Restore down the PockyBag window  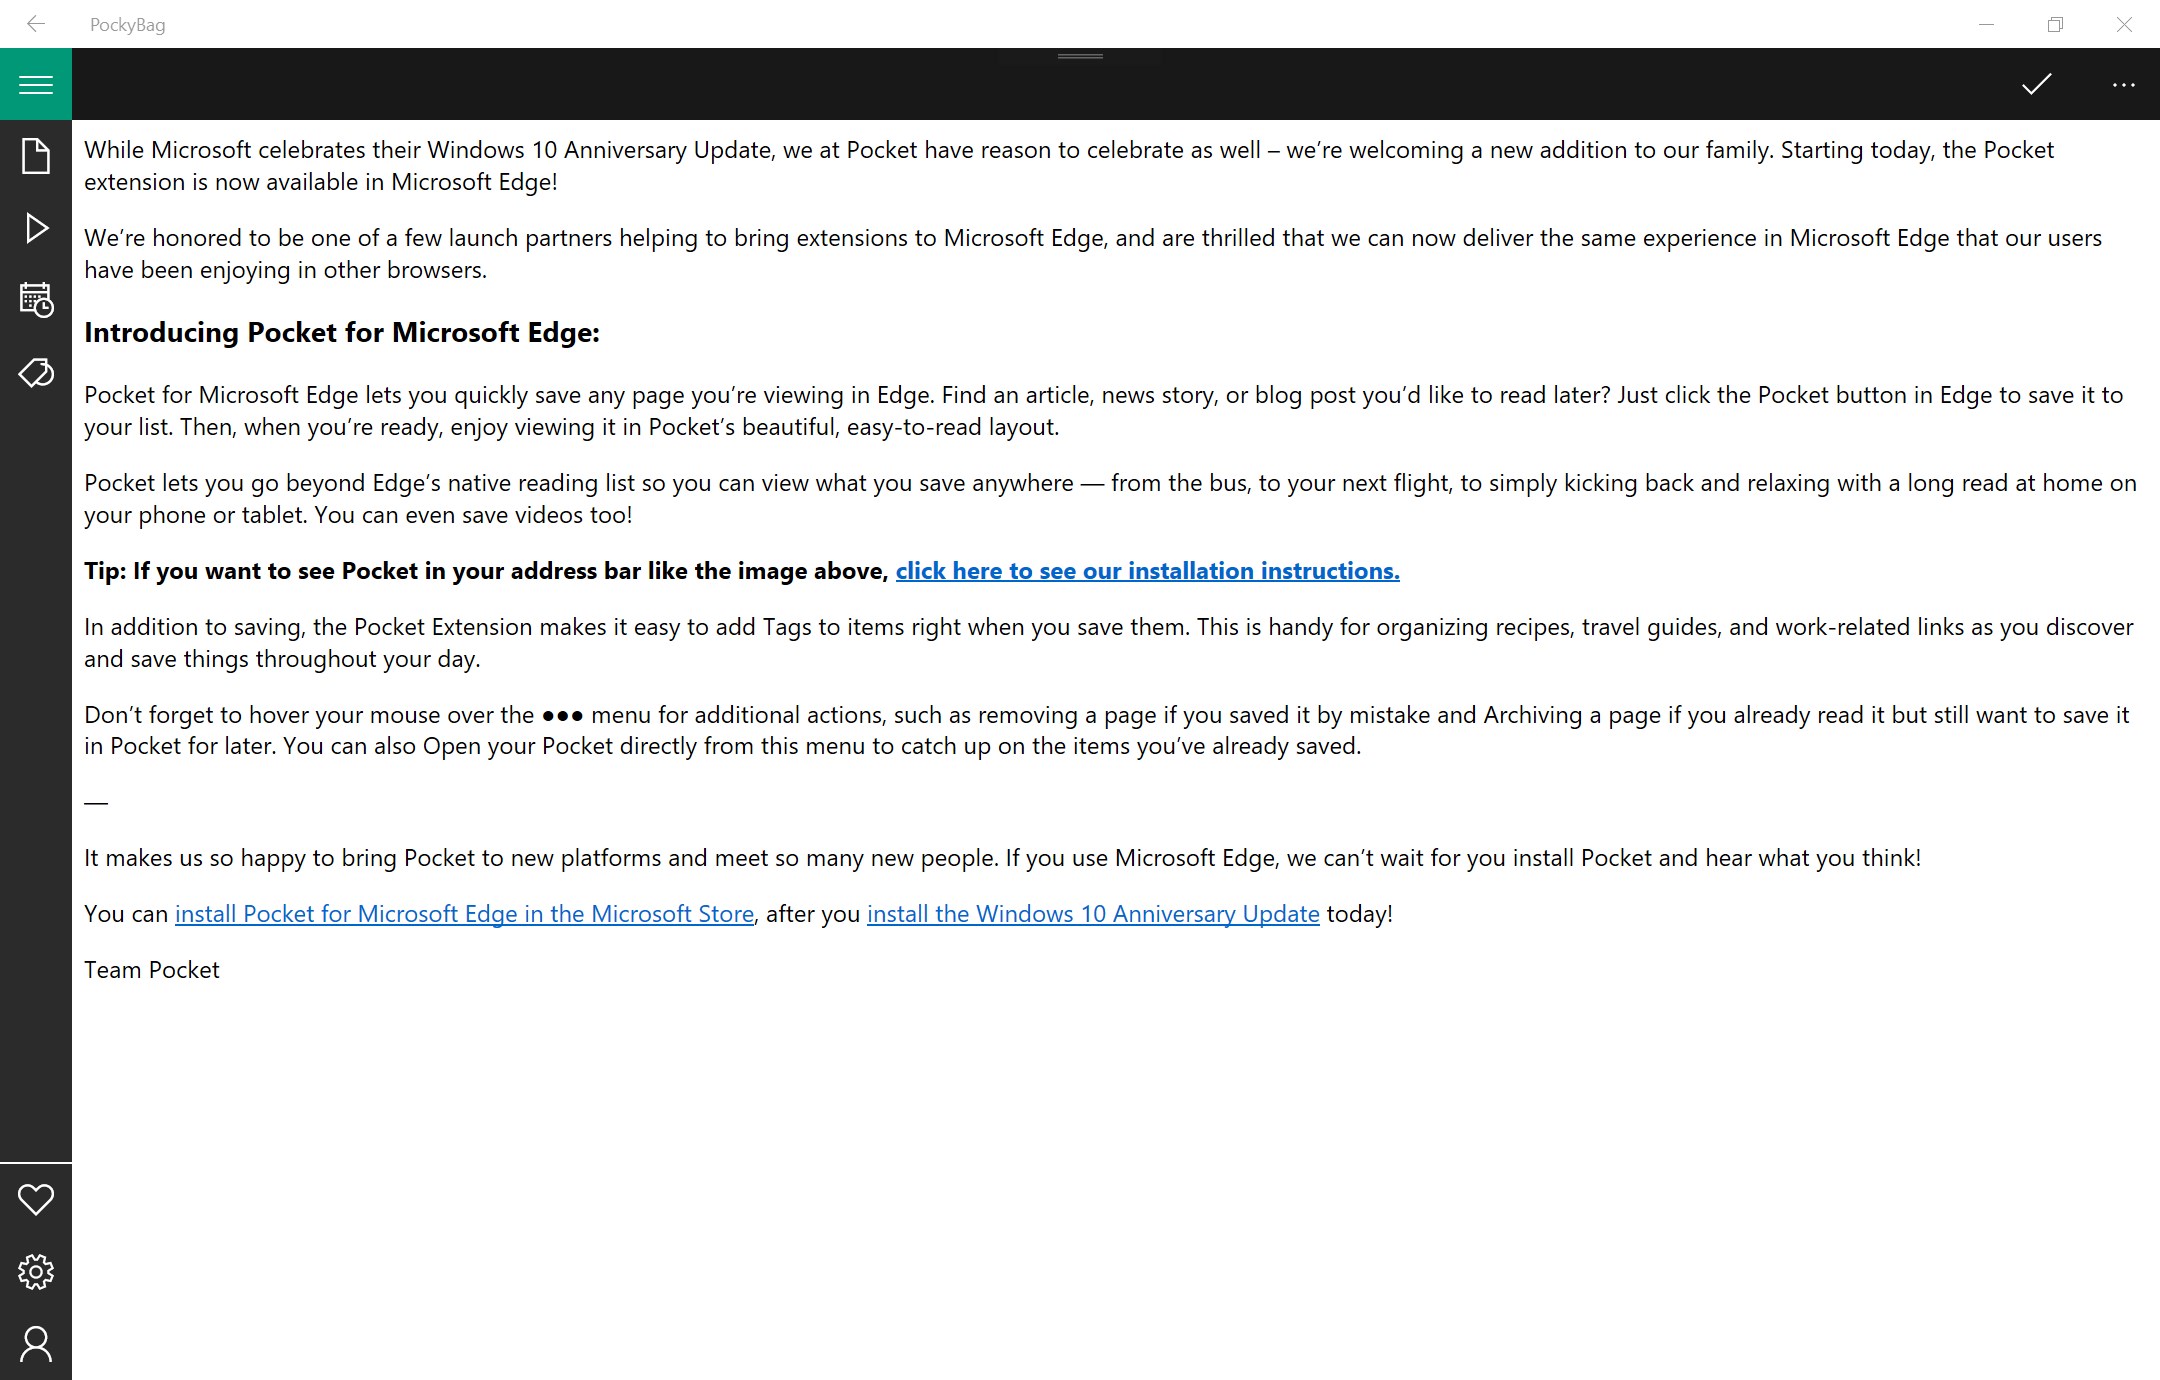coord(2055,24)
